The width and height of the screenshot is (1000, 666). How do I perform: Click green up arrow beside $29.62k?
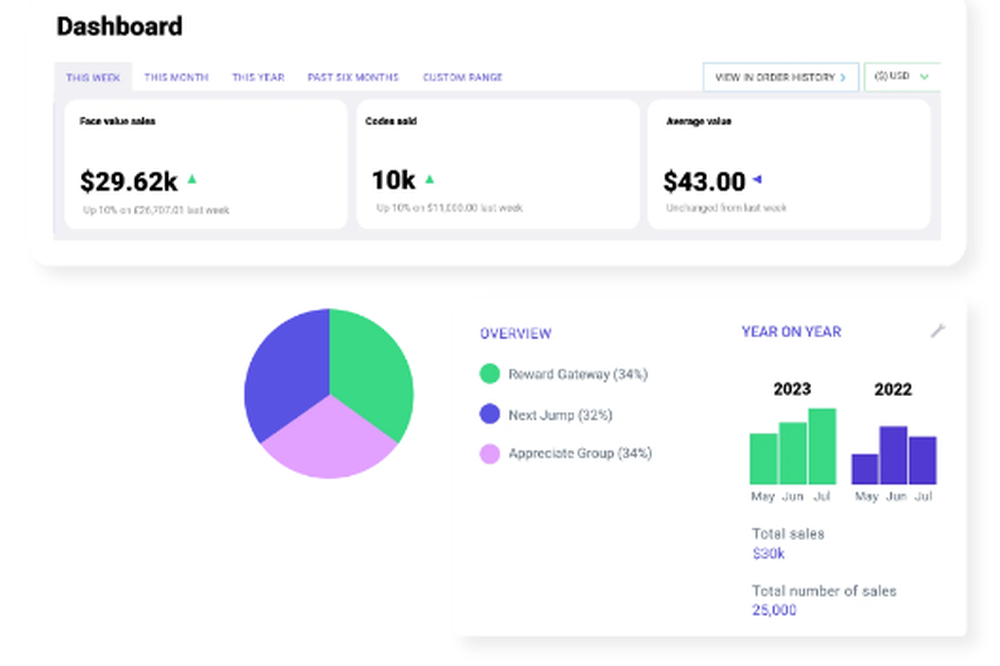click(192, 179)
